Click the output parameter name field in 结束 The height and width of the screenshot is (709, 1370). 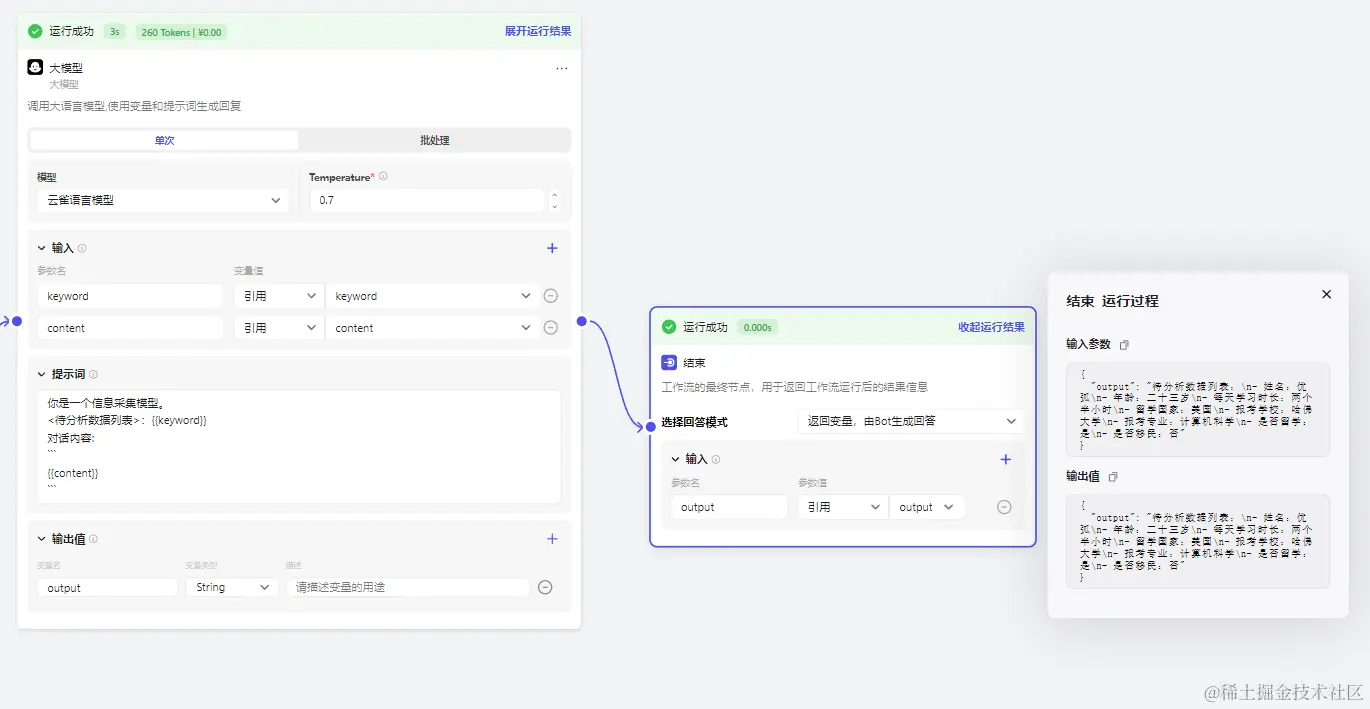point(730,507)
